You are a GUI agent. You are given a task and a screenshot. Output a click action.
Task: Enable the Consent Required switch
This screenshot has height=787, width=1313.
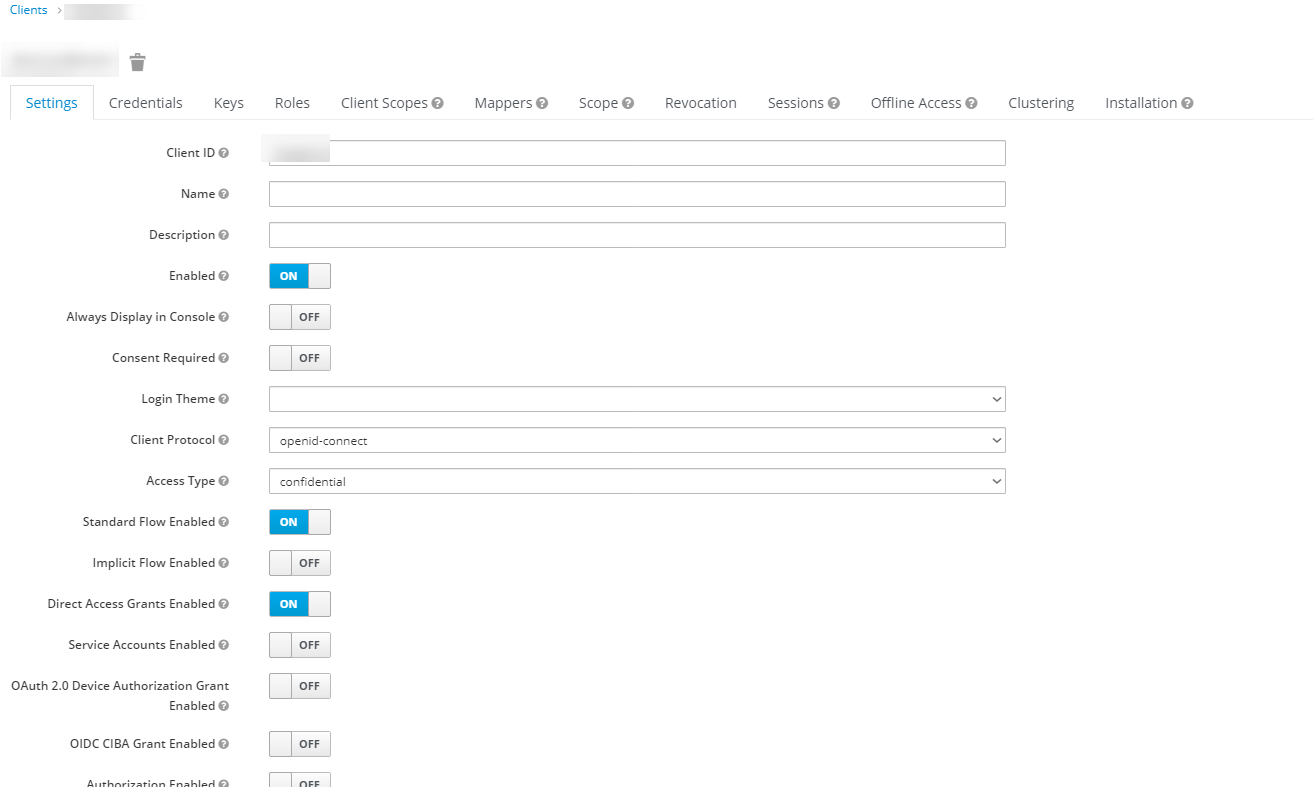(x=300, y=358)
